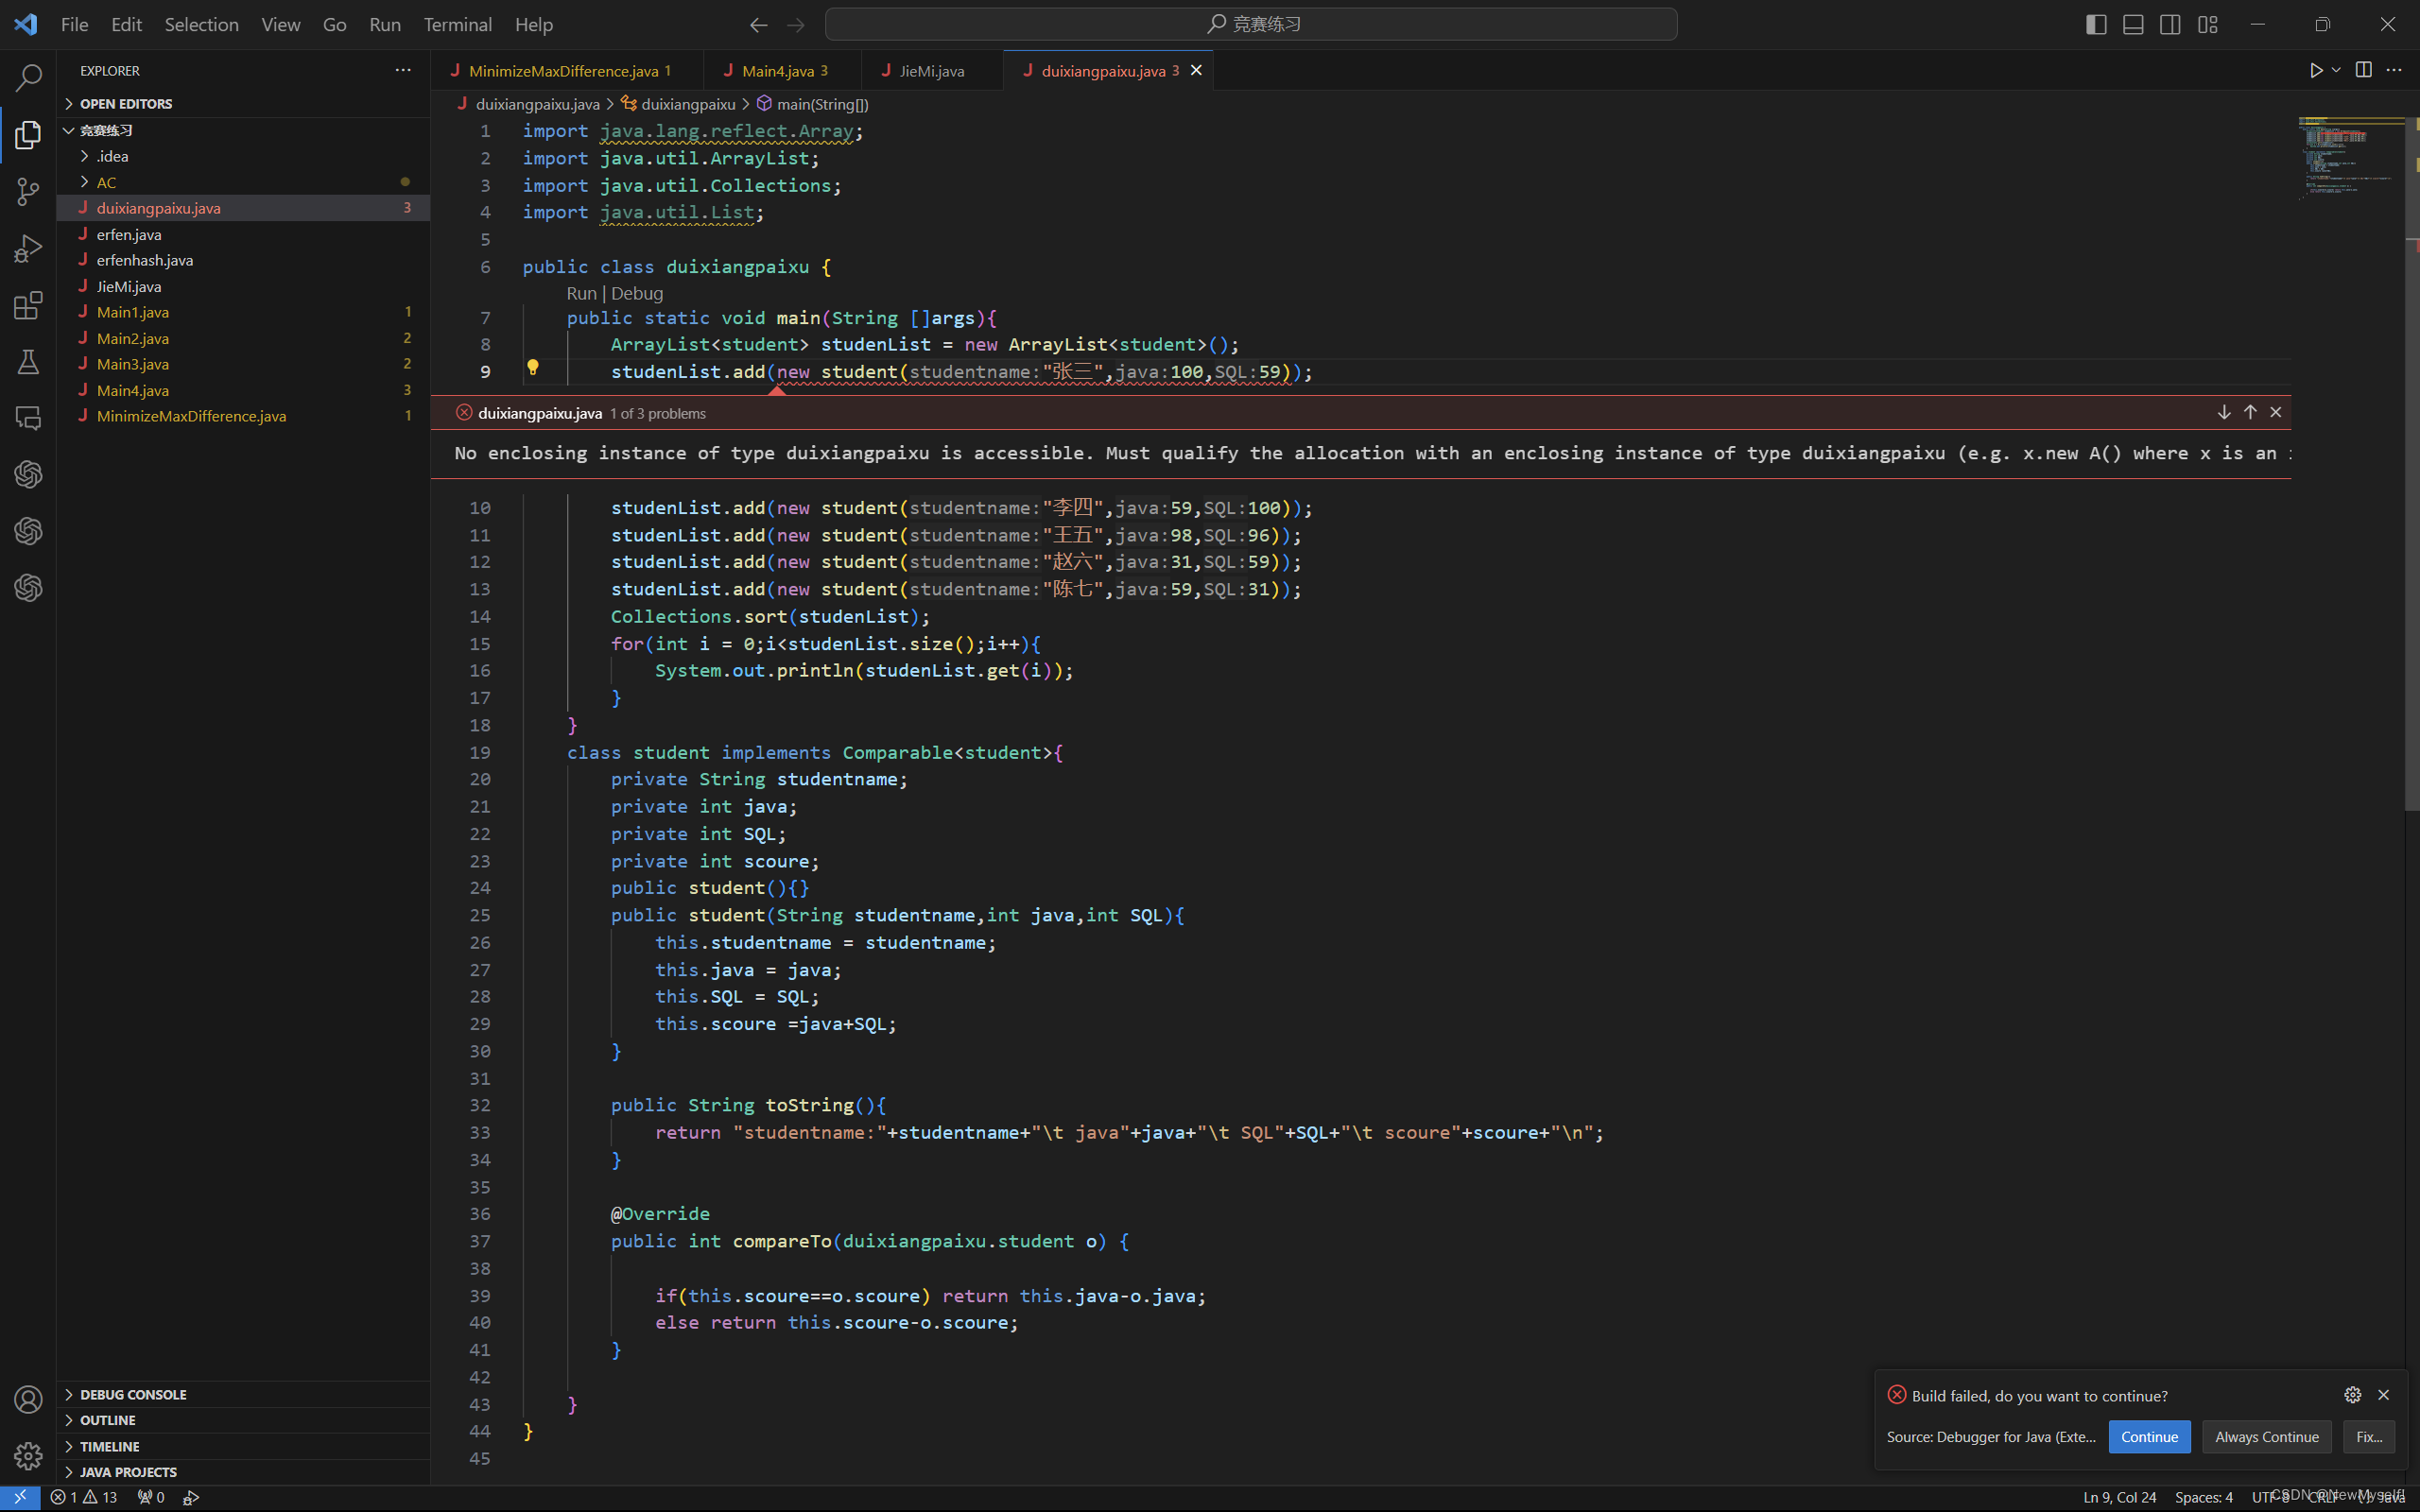Expand the OPEN EDITORS section
The width and height of the screenshot is (2420, 1512).
tap(126, 104)
